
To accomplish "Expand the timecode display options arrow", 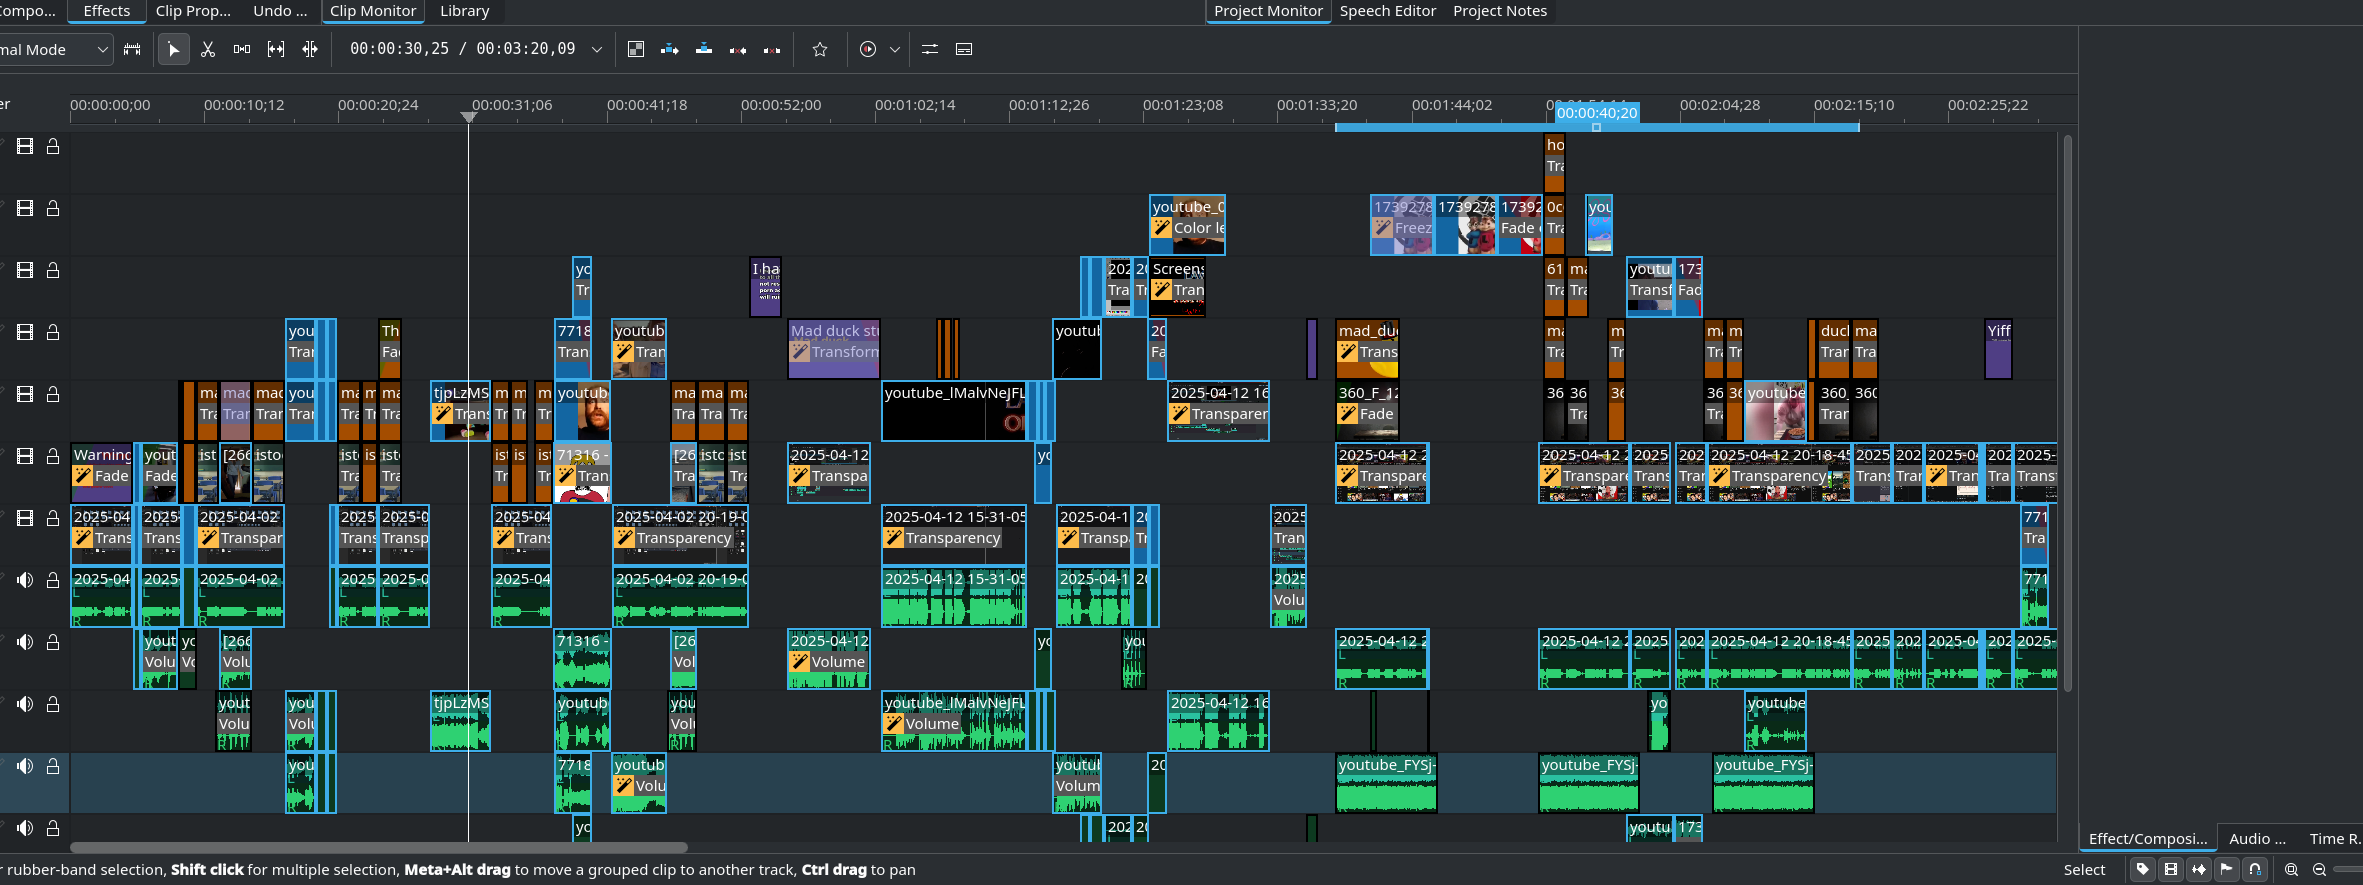I will [597, 49].
